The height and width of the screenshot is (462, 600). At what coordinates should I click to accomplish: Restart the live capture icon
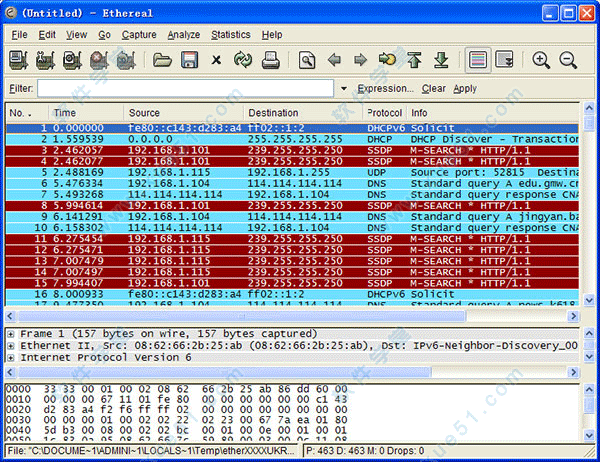click(126, 60)
